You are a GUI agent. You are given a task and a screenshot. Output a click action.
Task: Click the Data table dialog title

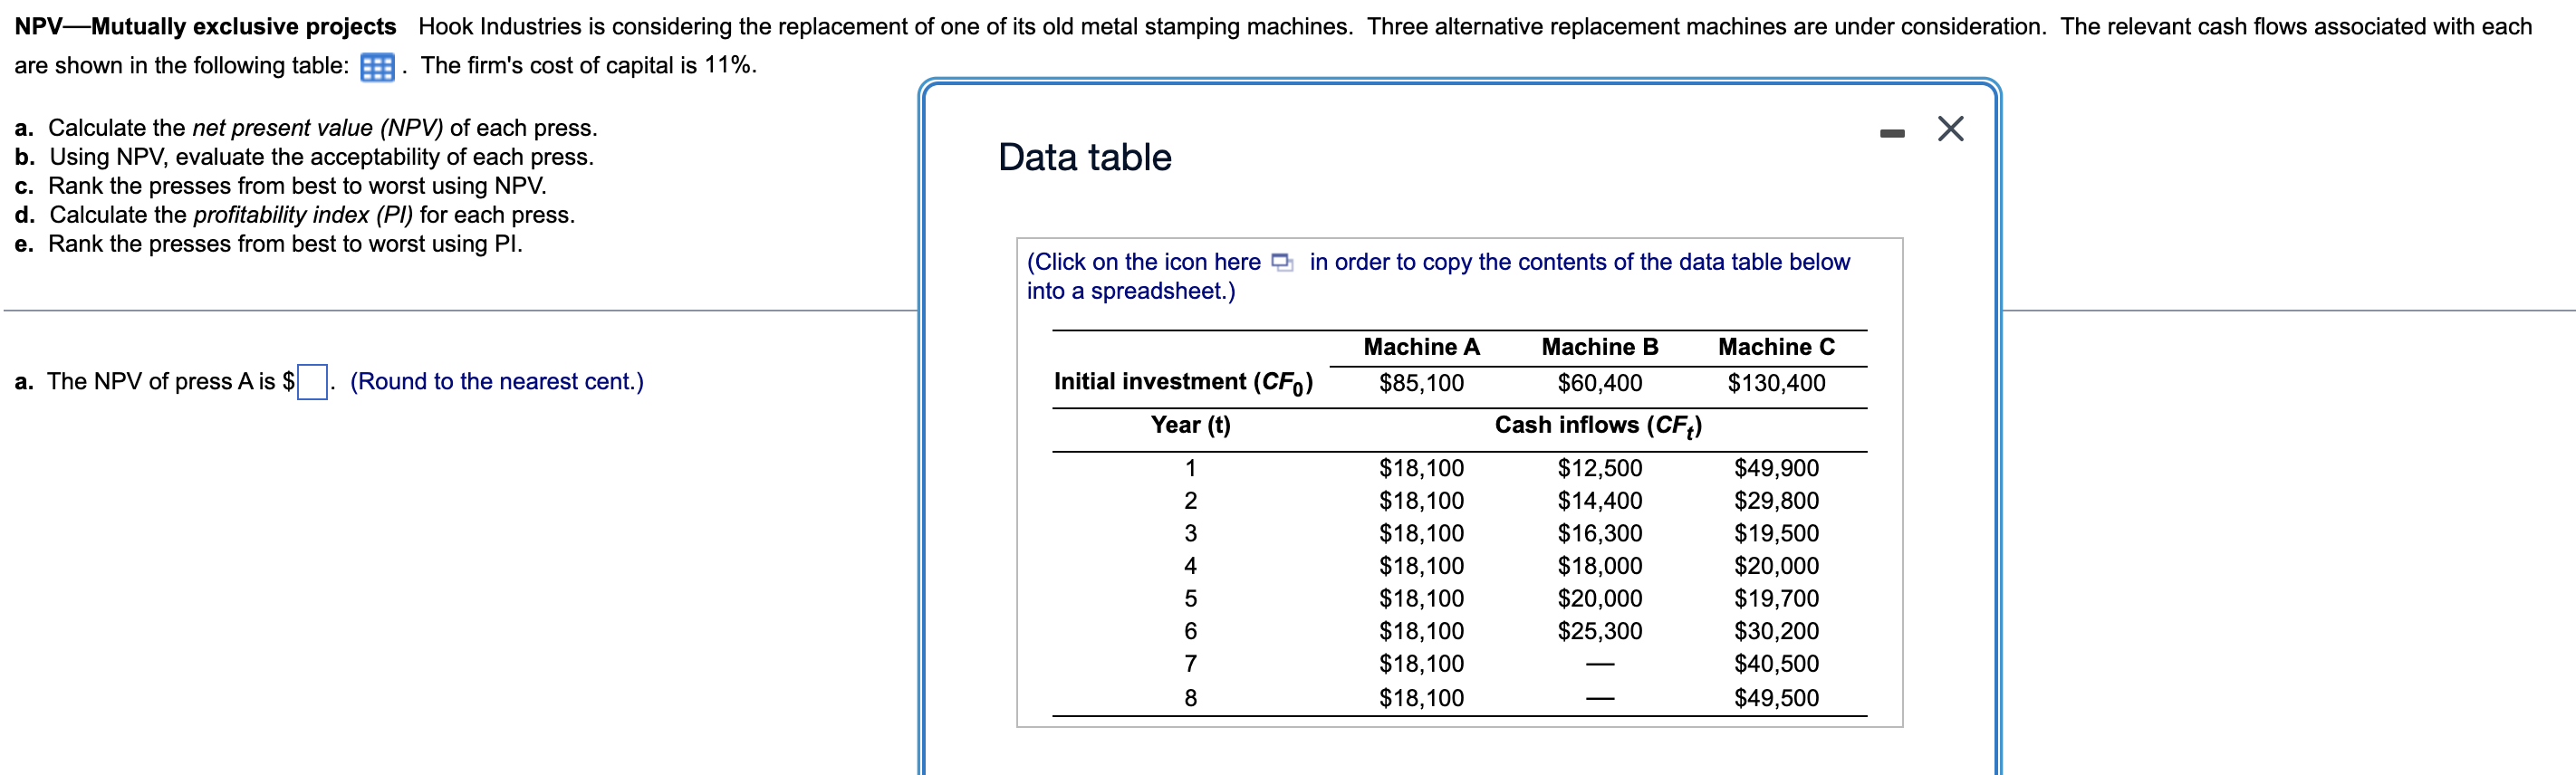coord(1084,158)
